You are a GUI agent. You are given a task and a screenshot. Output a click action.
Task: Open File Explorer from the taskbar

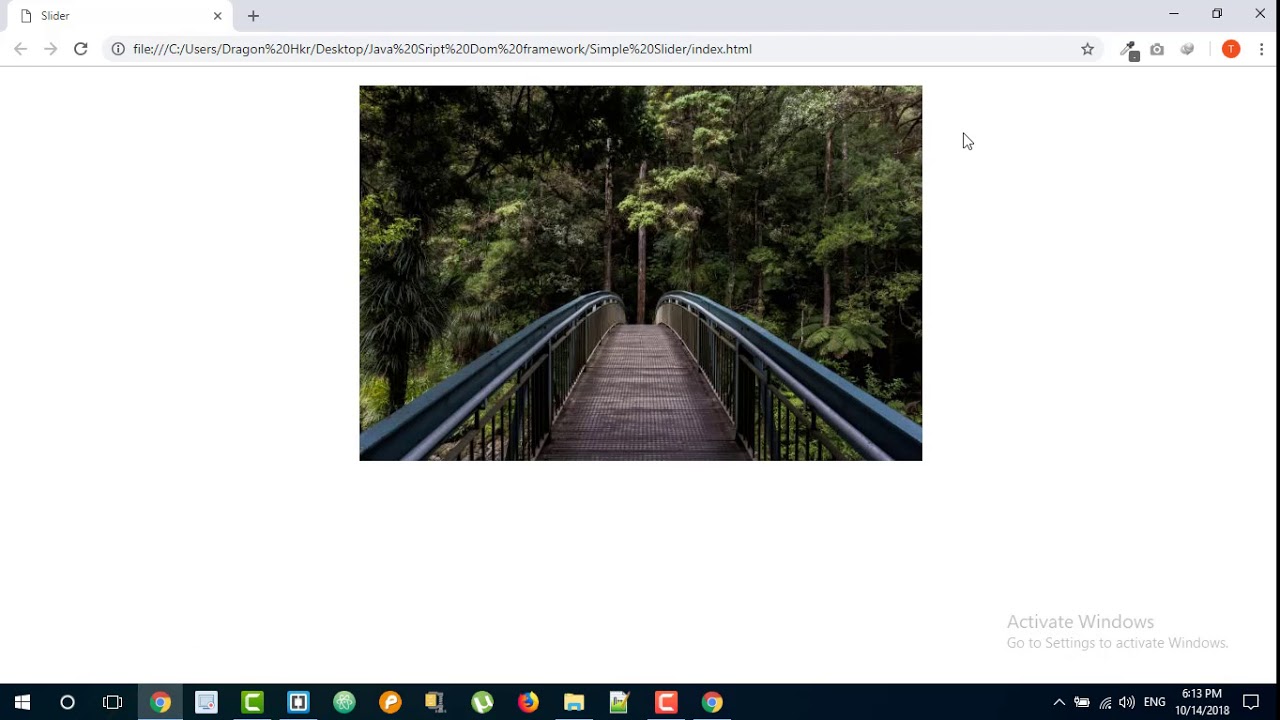point(574,702)
